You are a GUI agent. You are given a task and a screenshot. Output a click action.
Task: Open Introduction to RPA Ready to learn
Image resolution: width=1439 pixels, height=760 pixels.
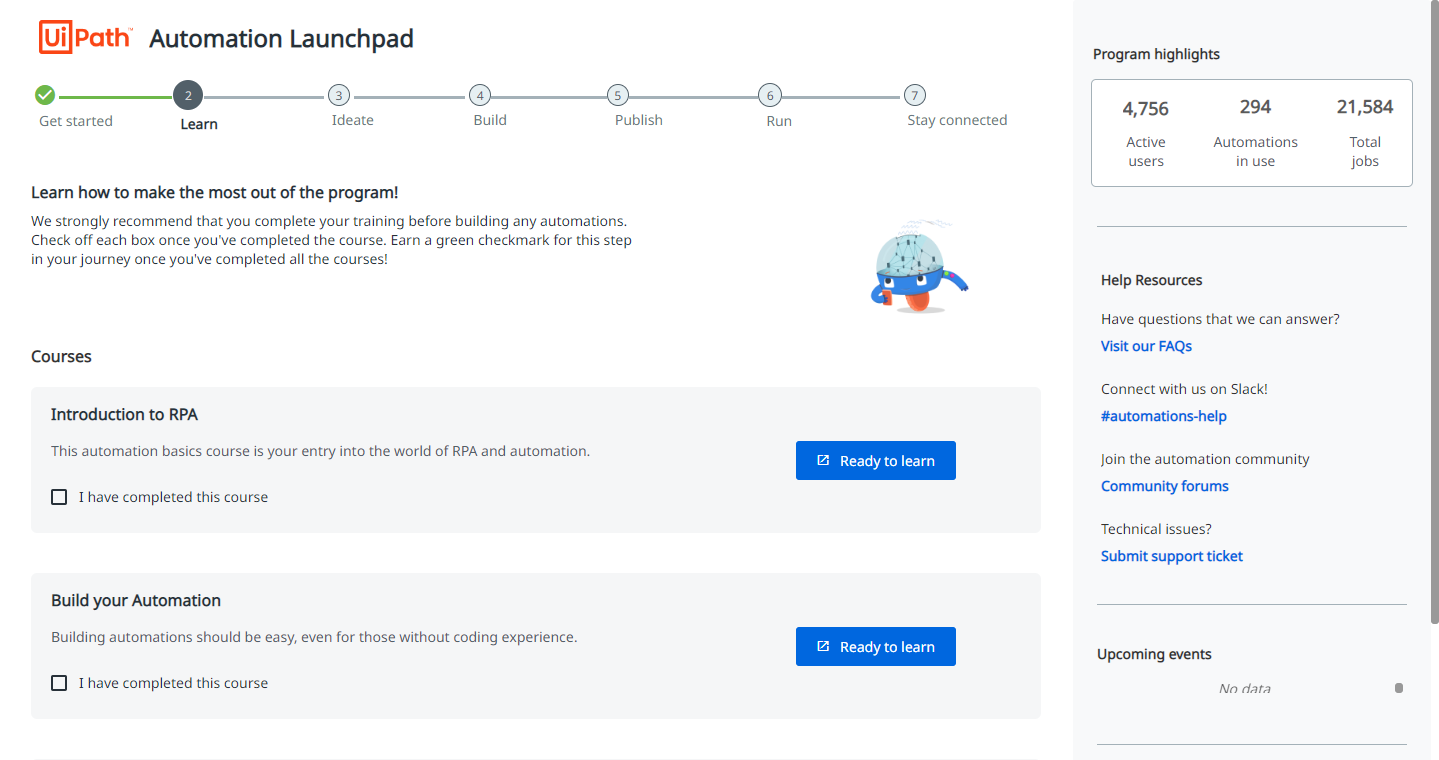[875, 461]
